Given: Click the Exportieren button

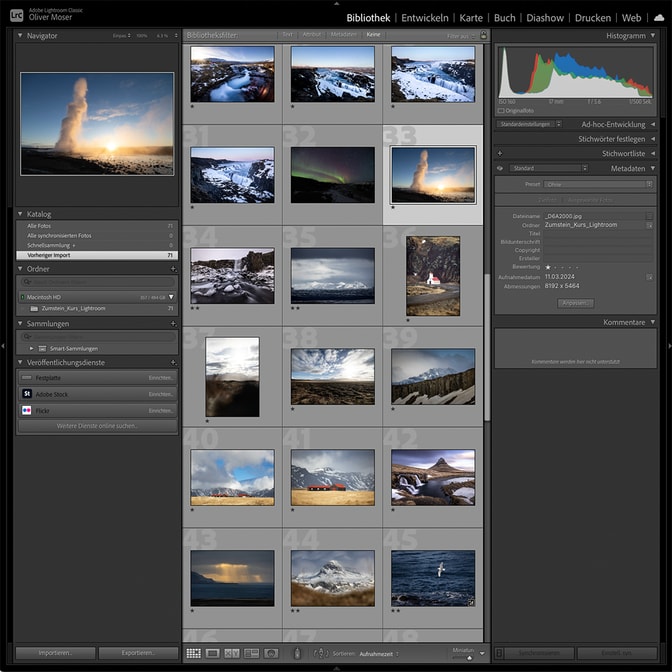Looking at the screenshot, I should click(138, 653).
